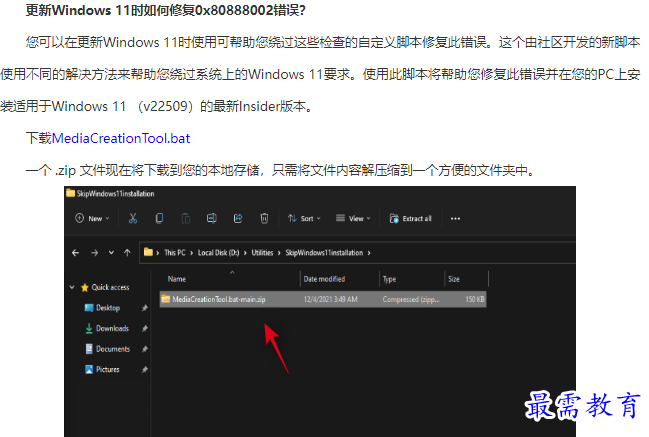649x437 pixels.
Task: Click the Downloads arrow icon in sidebar
Action: click(x=89, y=329)
